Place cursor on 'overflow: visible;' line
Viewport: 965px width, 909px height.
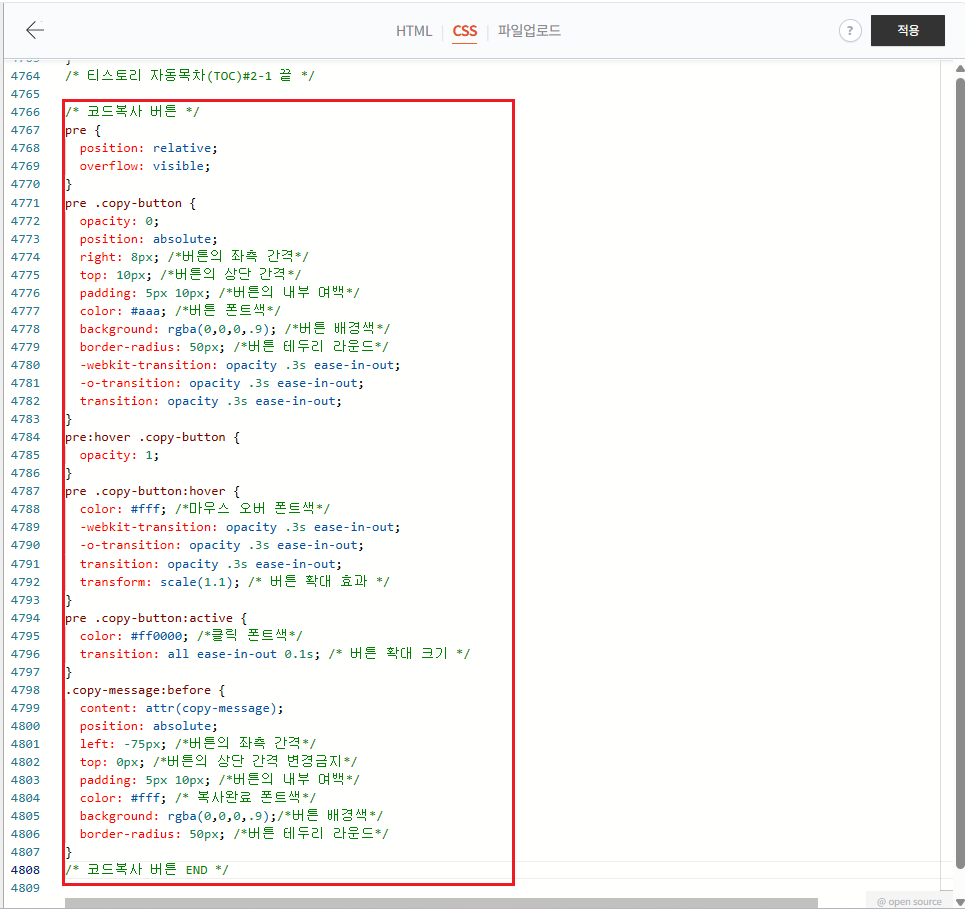pos(145,166)
